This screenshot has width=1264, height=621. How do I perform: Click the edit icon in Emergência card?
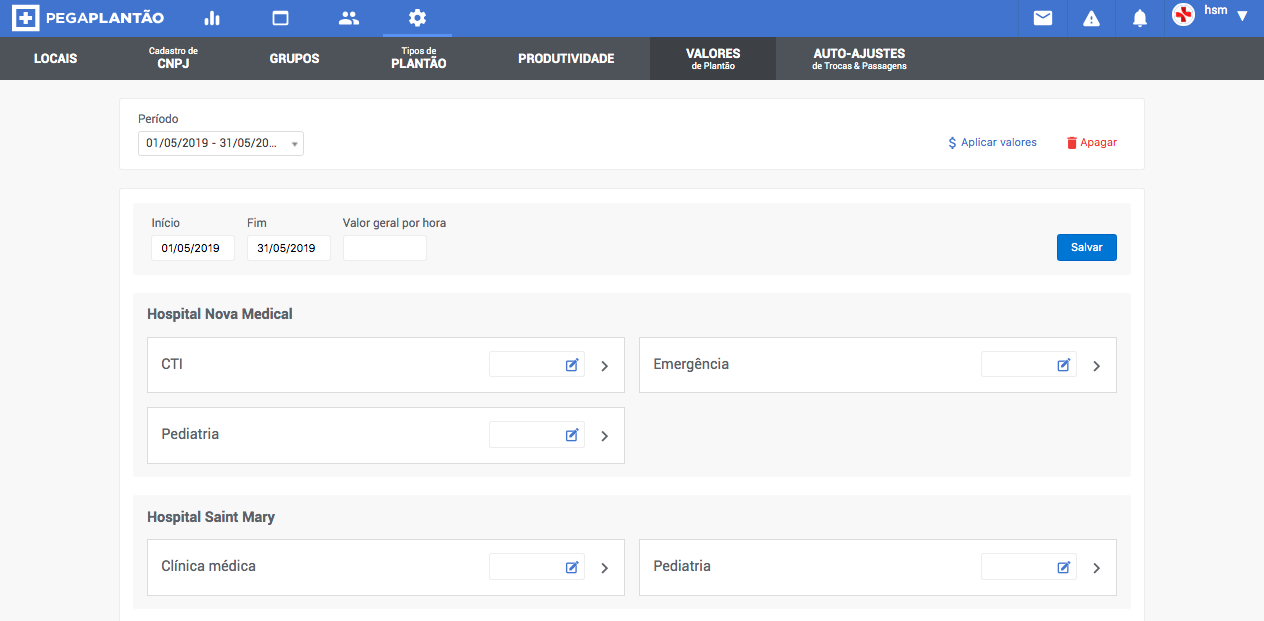pyautogui.click(x=1064, y=365)
